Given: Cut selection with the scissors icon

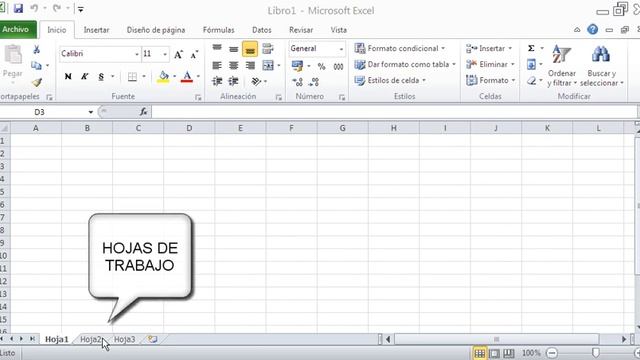Looking at the screenshot, I should (36, 49).
